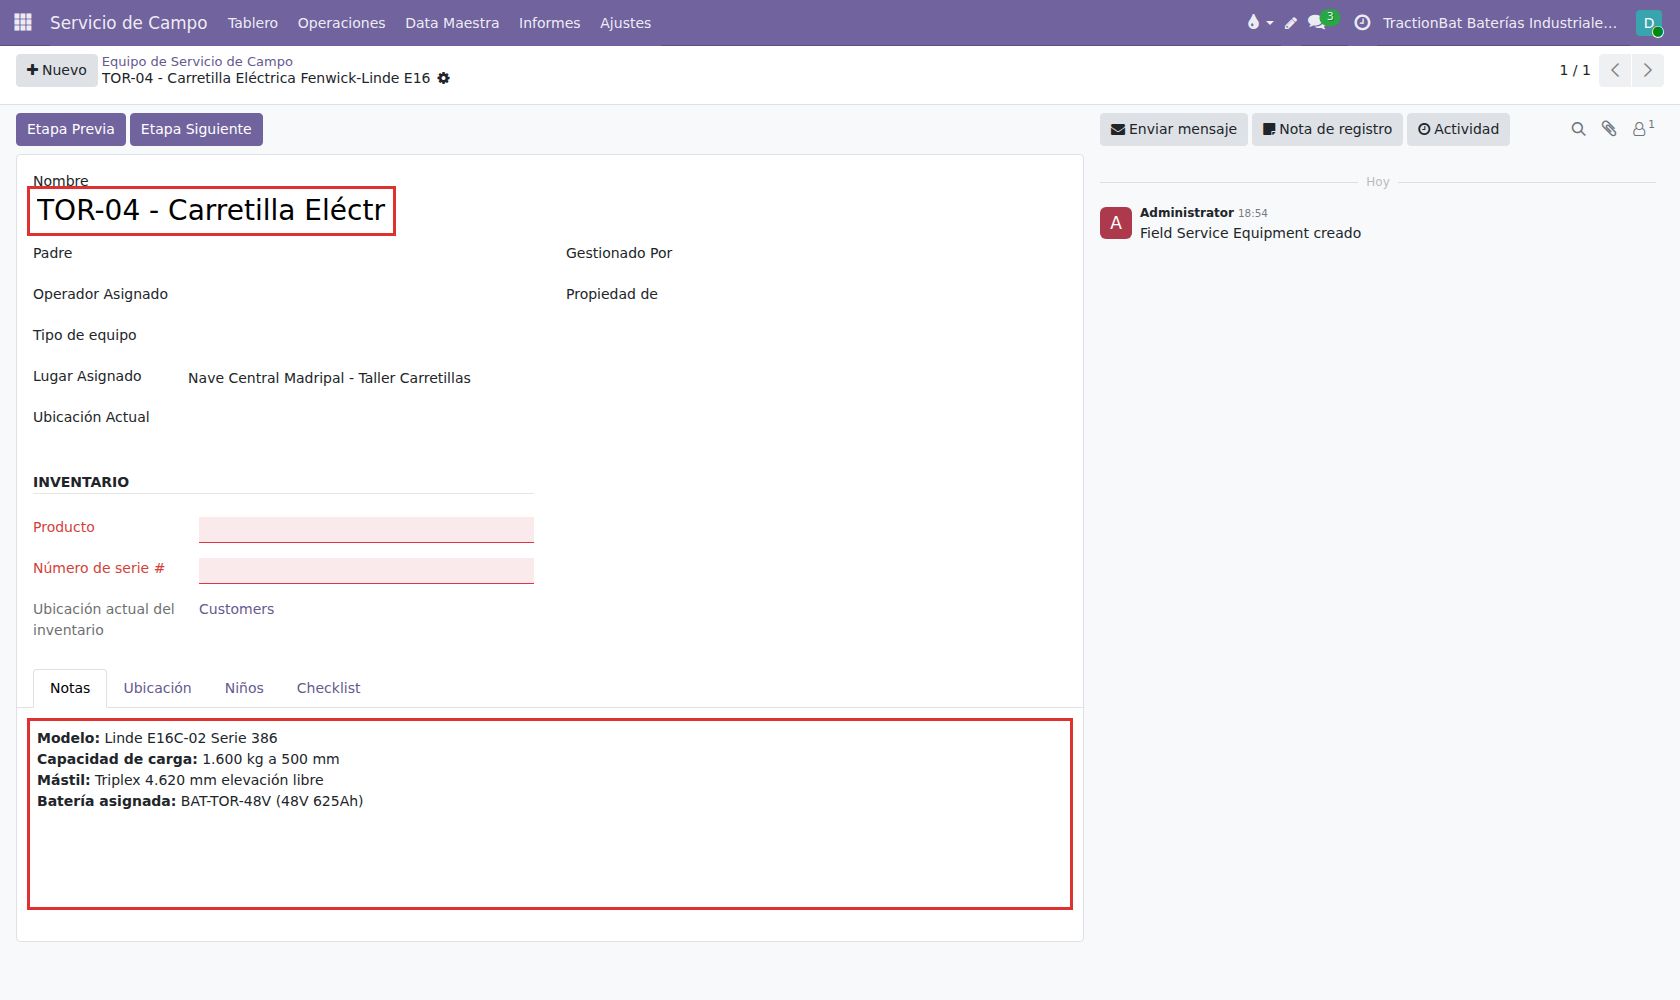Show followers with the person icon
This screenshot has width=1680, height=1000.
[x=1643, y=129]
